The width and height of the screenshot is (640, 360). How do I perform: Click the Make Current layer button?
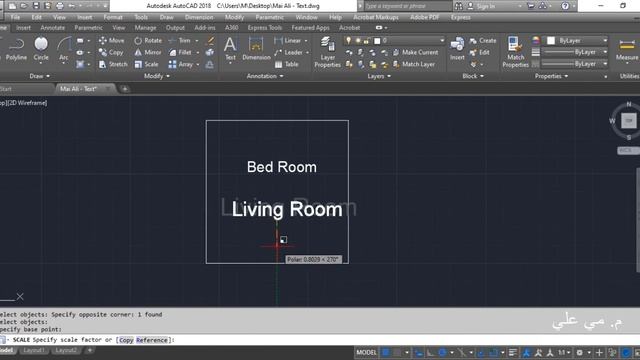[x=416, y=52]
